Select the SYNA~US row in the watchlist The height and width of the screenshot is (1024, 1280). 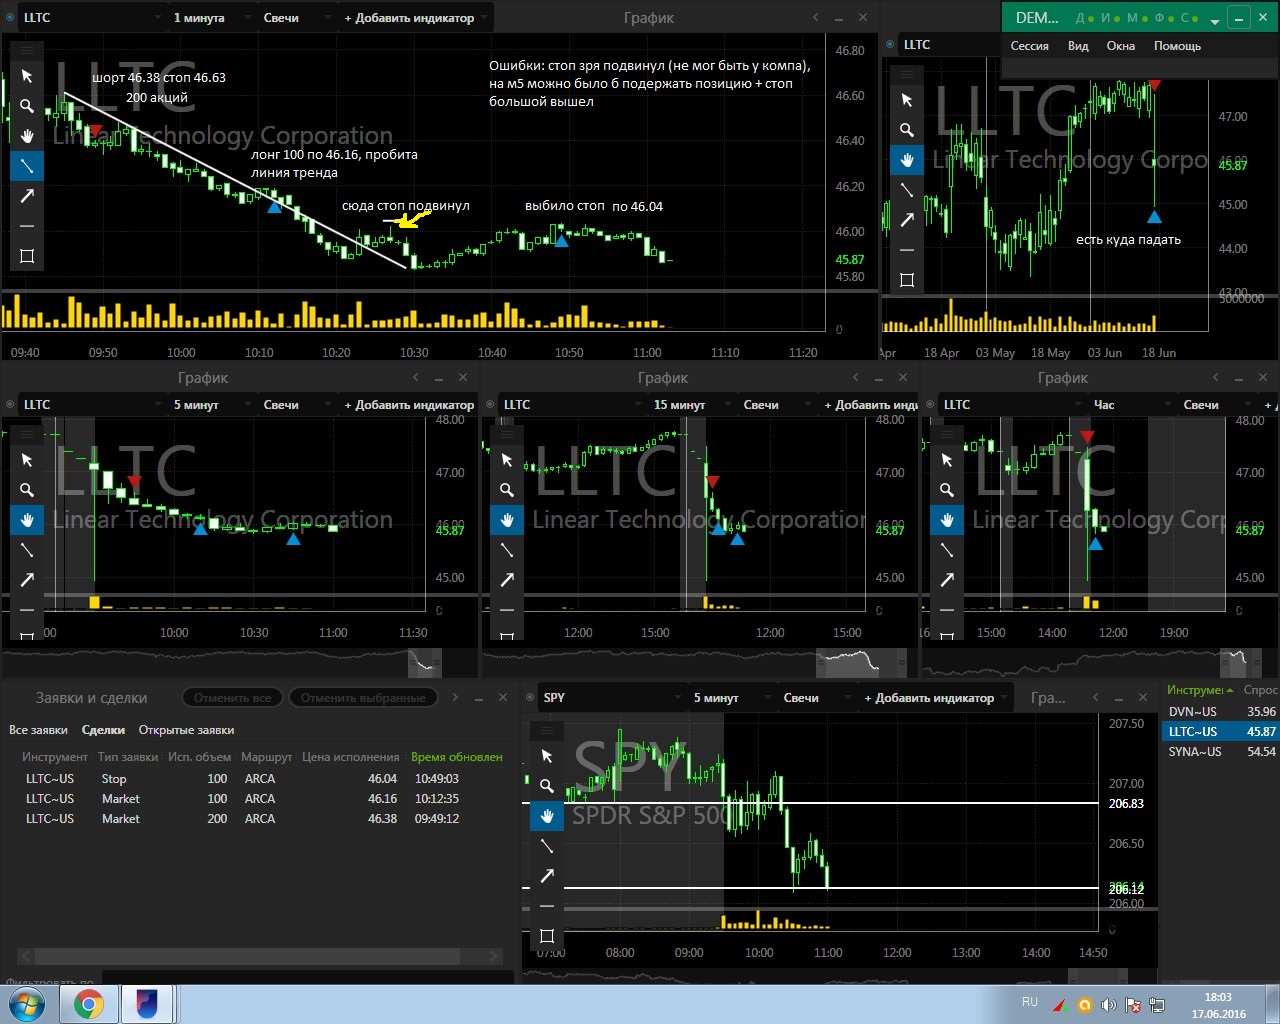pos(1221,752)
